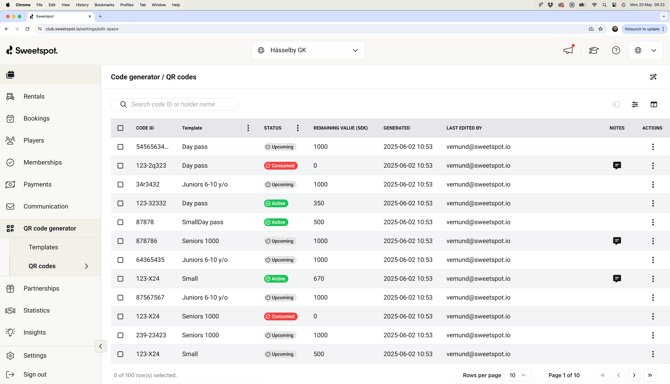Select row with code 64365435
The image size is (670, 384).
(x=120, y=260)
